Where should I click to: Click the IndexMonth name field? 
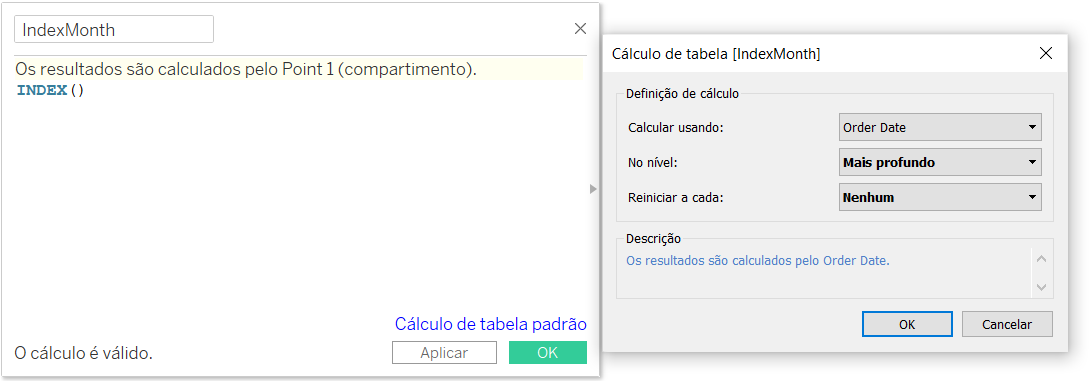click(114, 29)
